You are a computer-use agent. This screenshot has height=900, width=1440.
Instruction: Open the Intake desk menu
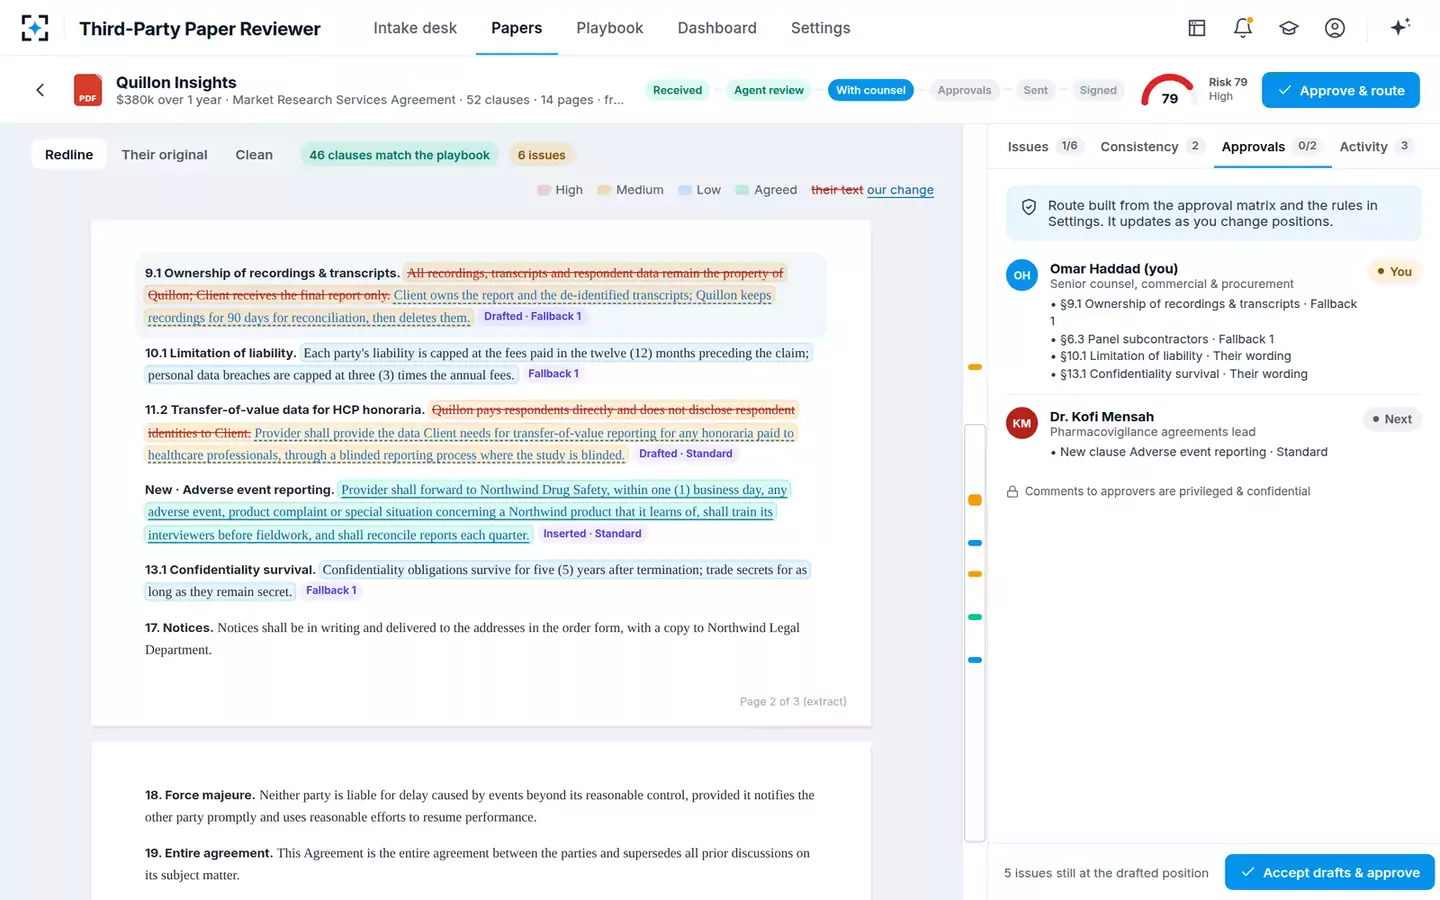click(415, 28)
